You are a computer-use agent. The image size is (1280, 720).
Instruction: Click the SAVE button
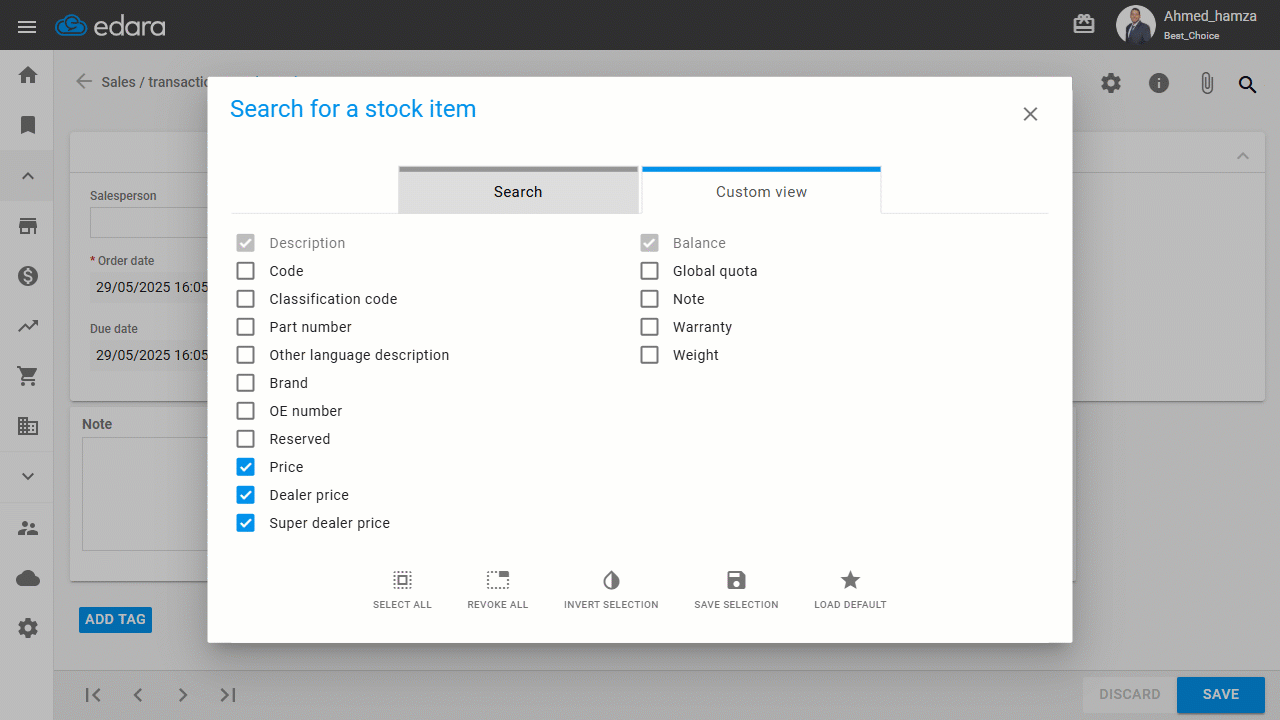click(1221, 694)
